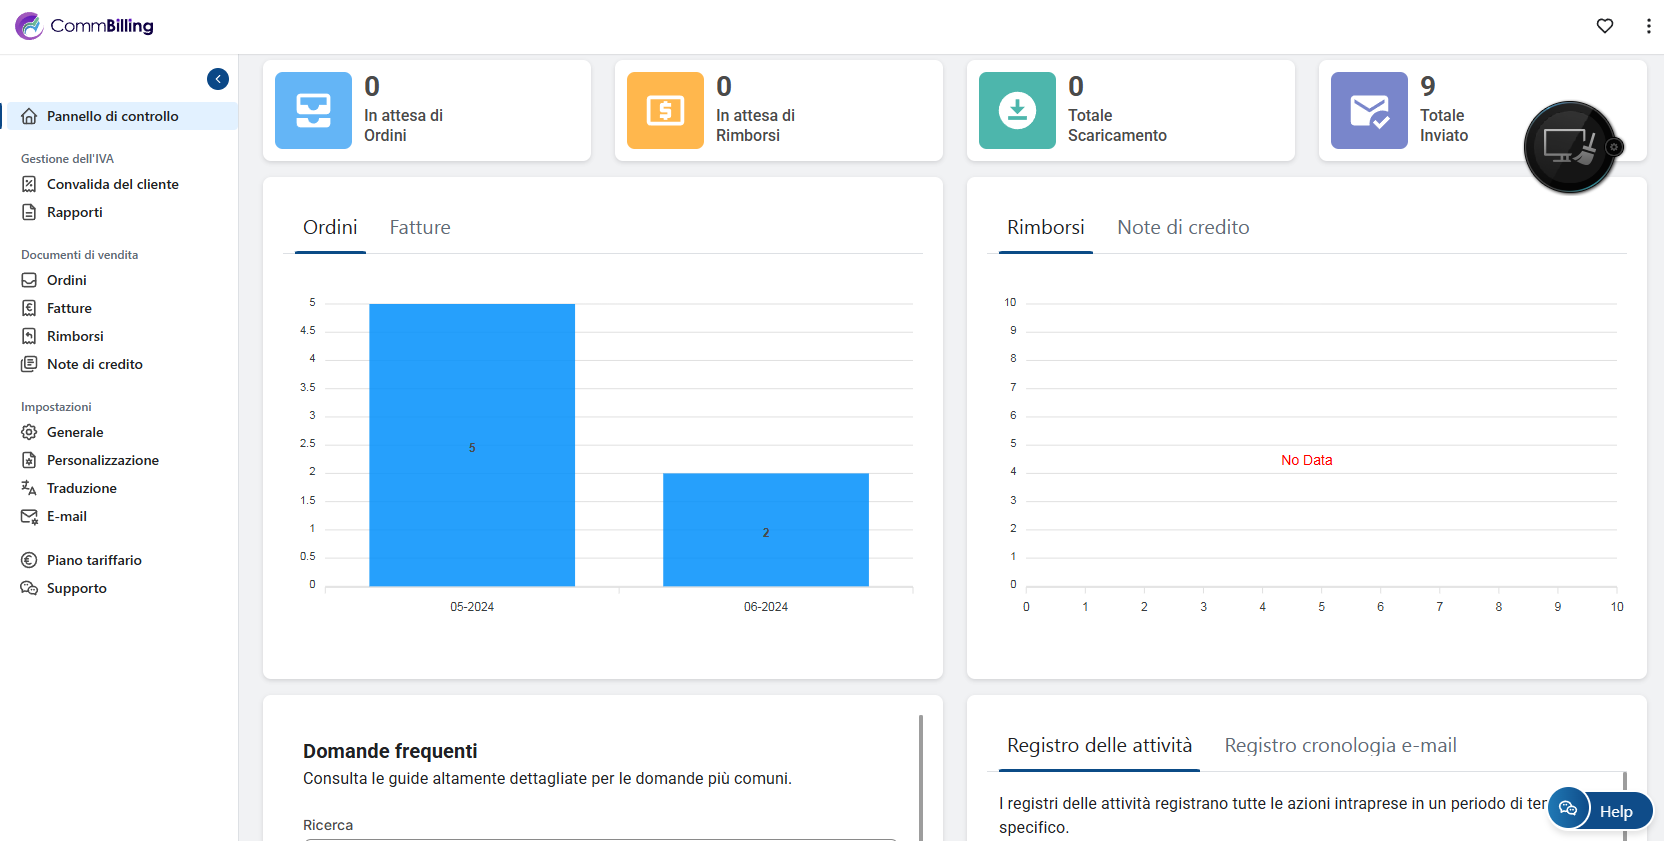Click the 05-2024 bar in Ordini chart
The width and height of the screenshot is (1664, 841).
pos(472,445)
